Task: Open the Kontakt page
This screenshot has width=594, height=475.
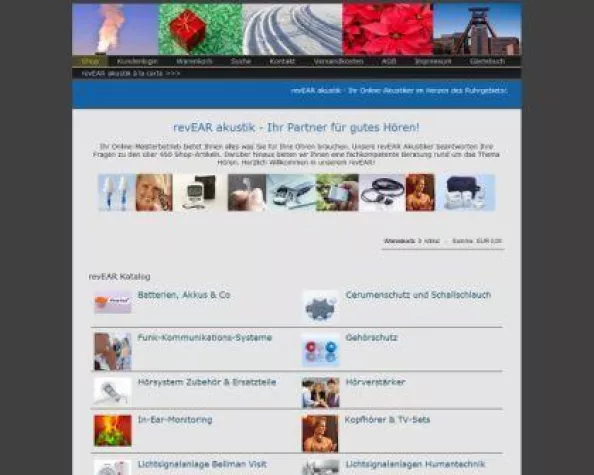Action: tap(282, 61)
